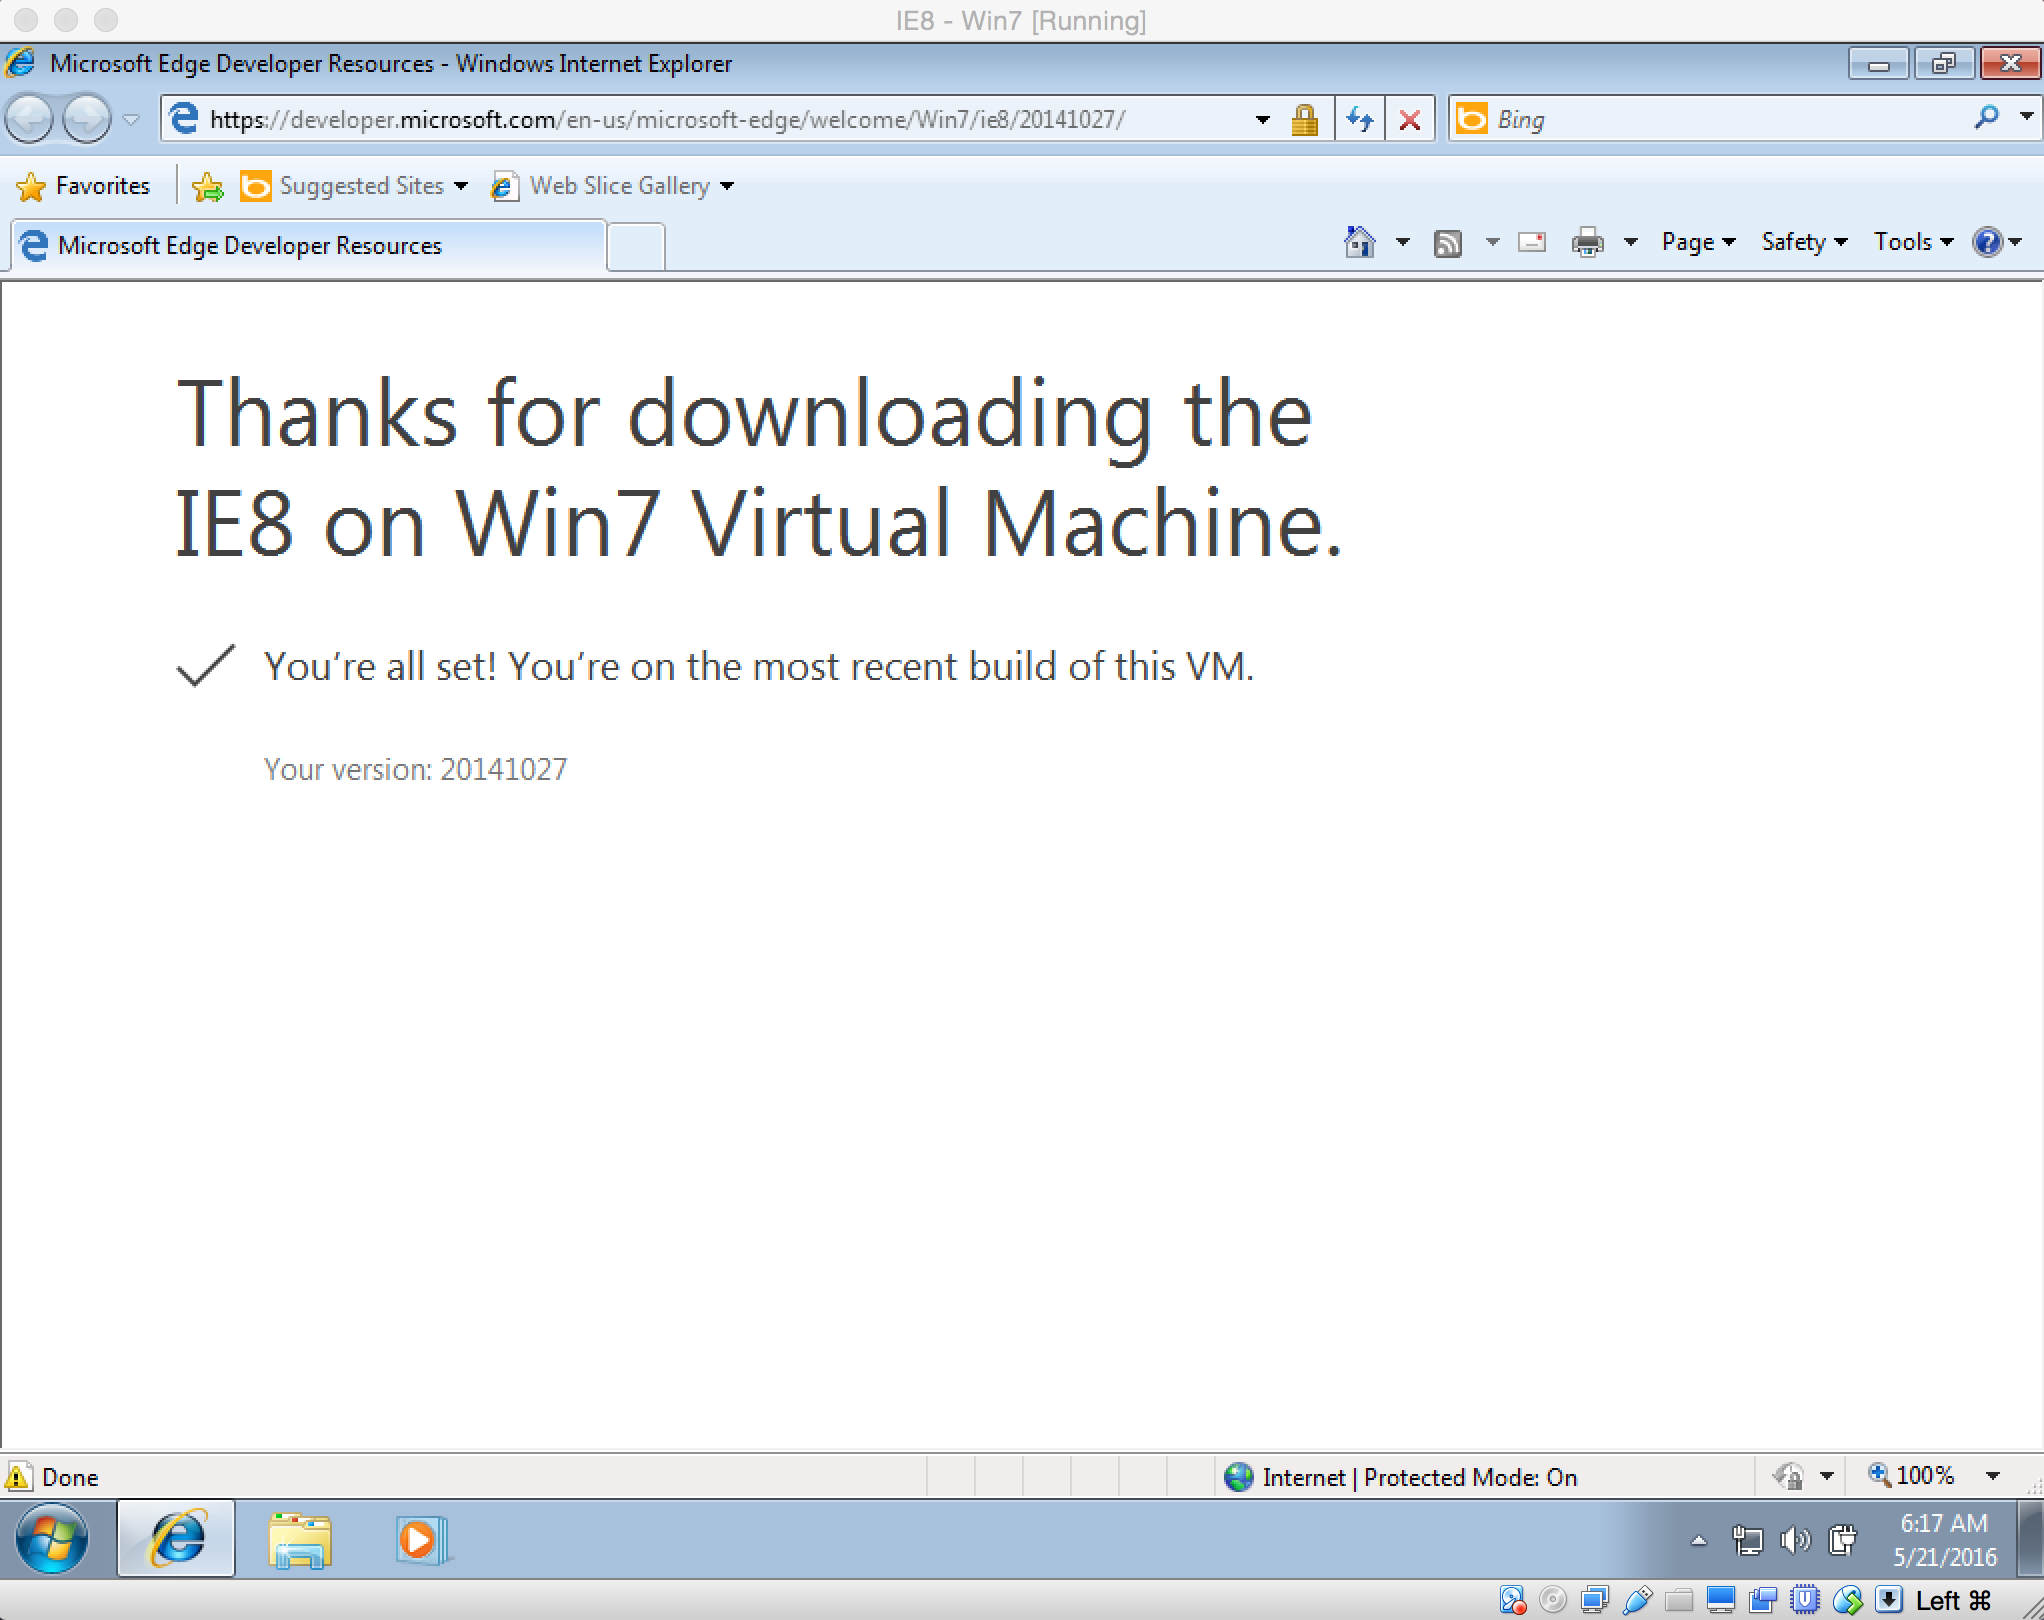Open Web Slice Gallery dropdown
Screen dimensions: 2044x1620
coord(612,186)
